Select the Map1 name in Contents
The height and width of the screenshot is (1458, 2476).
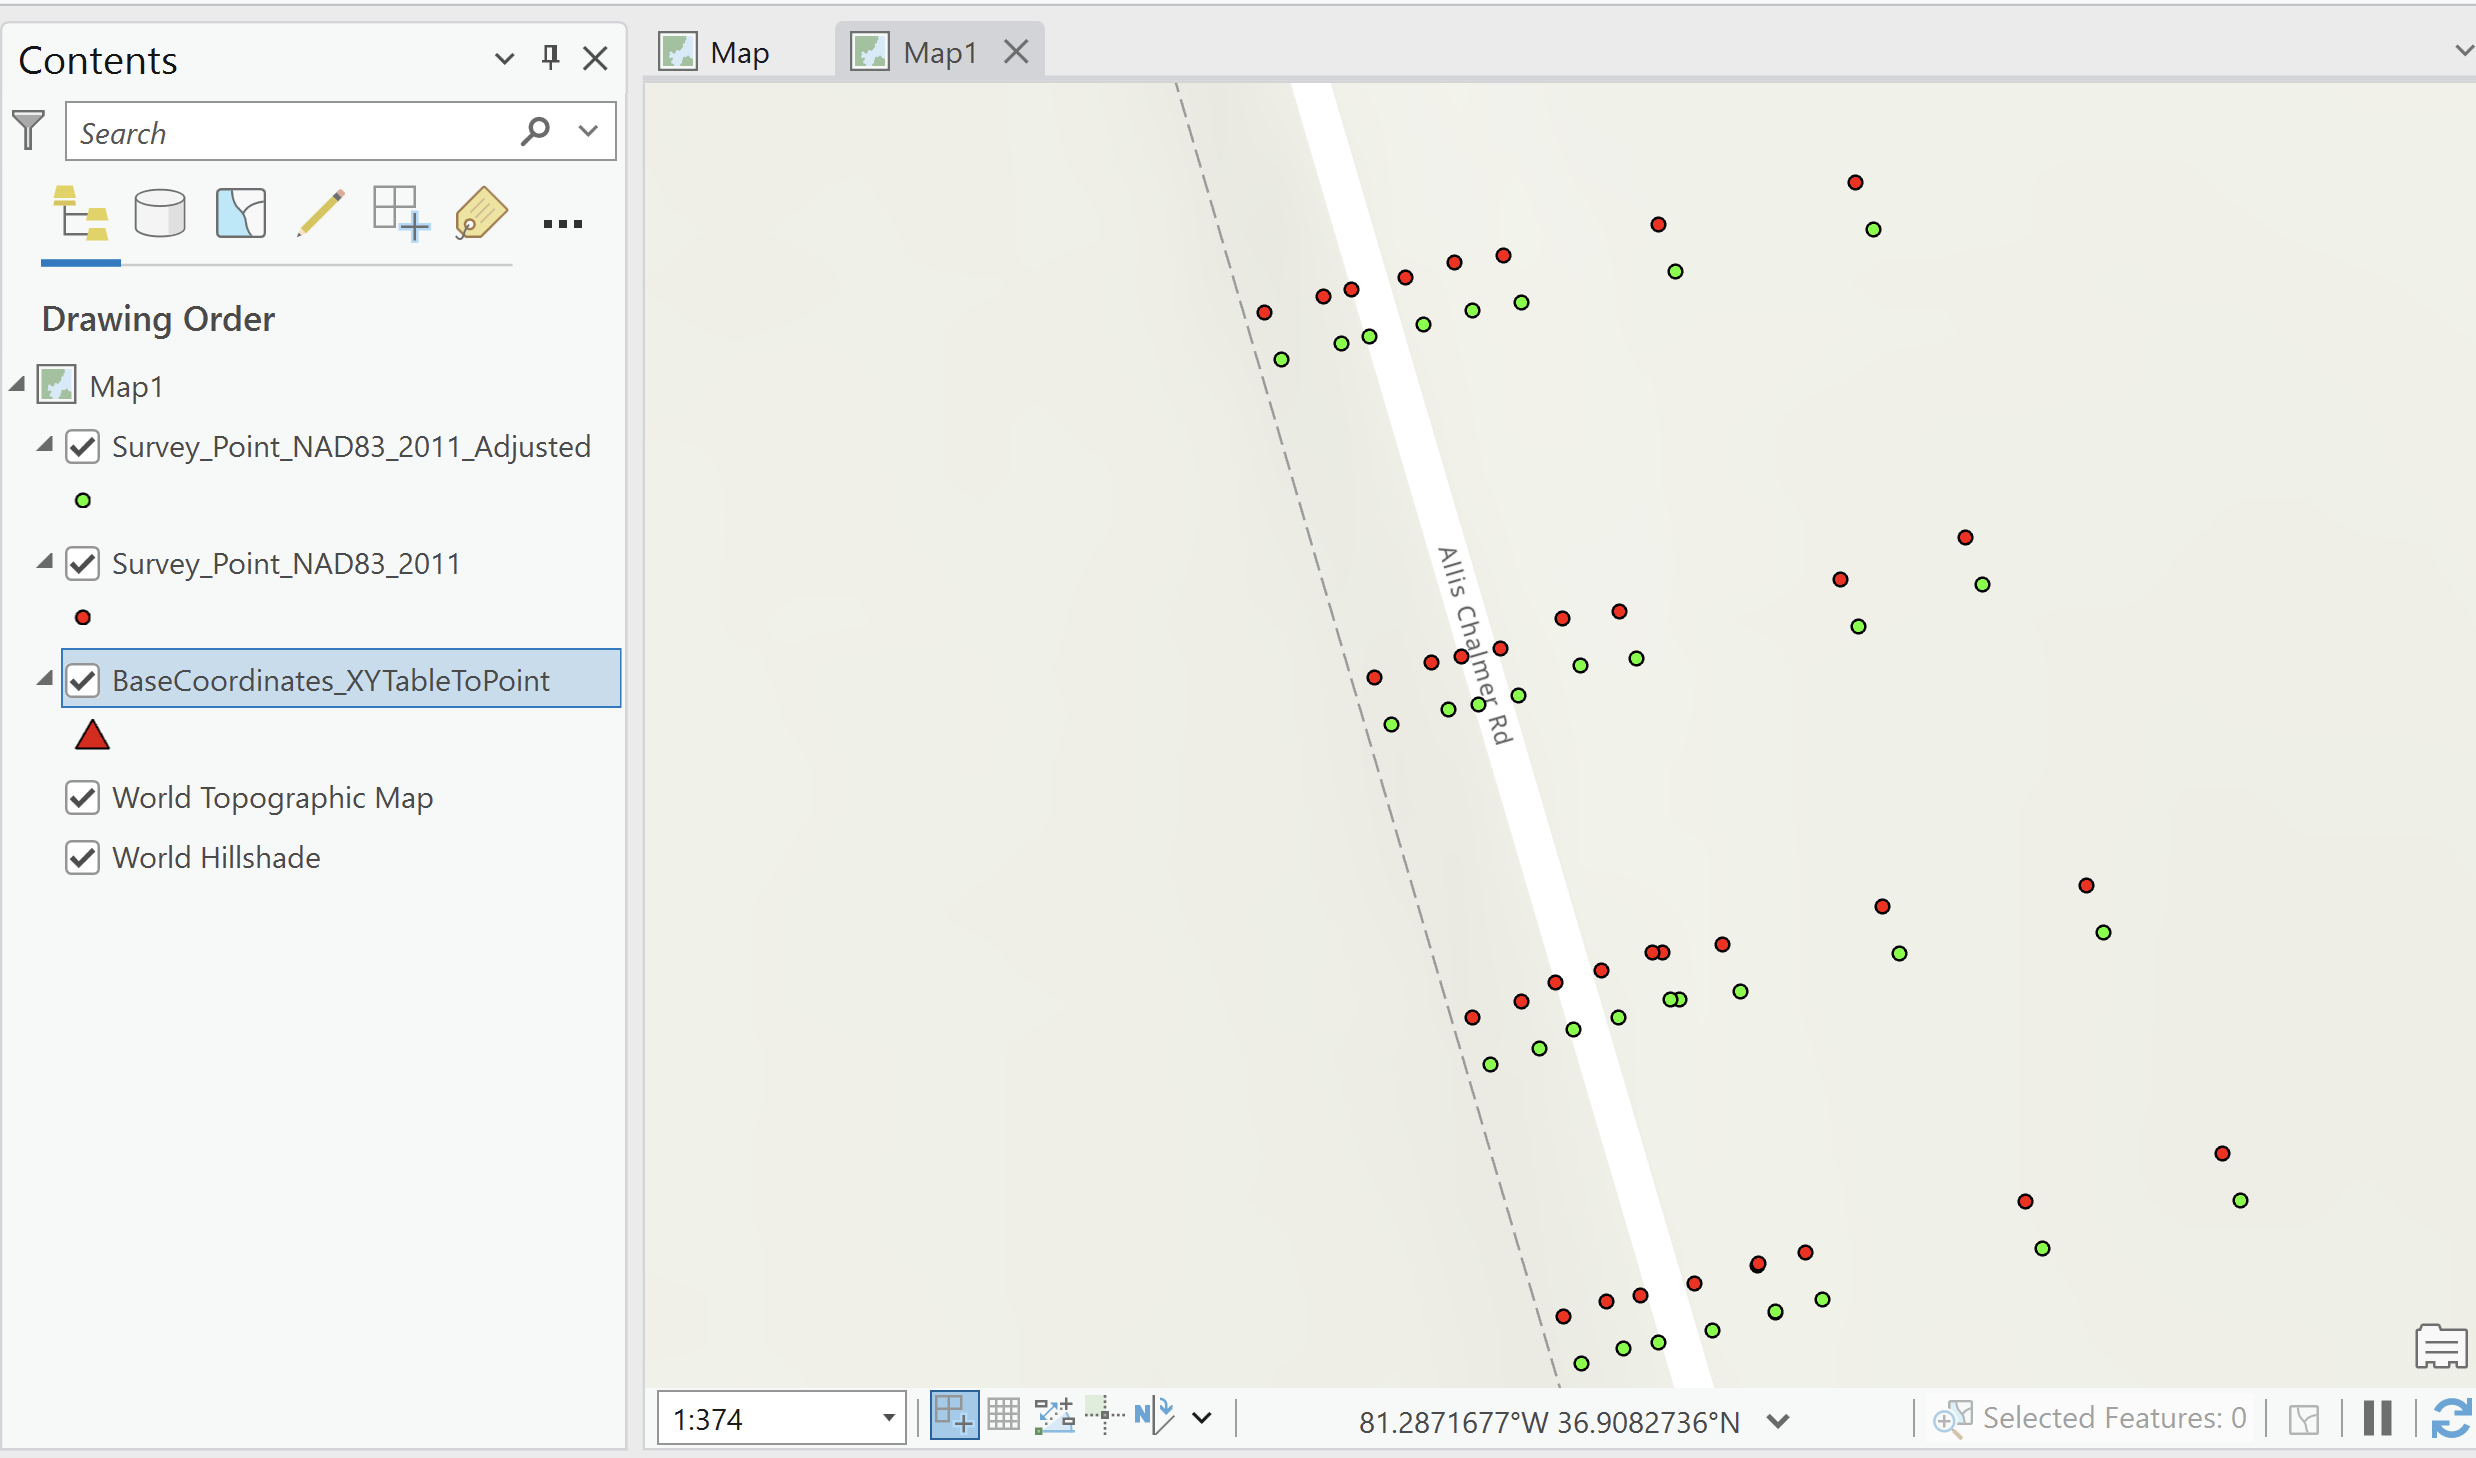pyautogui.click(x=126, y=386)
